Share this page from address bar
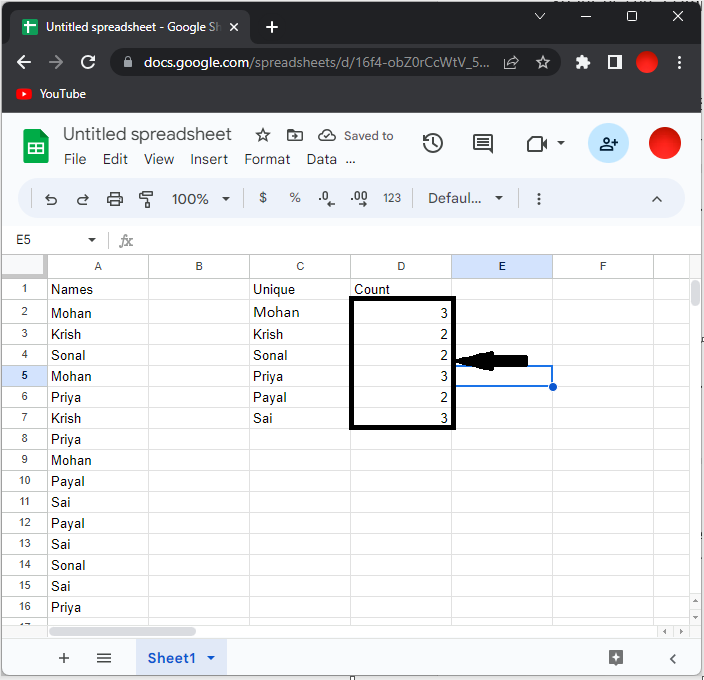The height and width of the screenshot is (680, 704). point(511,62)
